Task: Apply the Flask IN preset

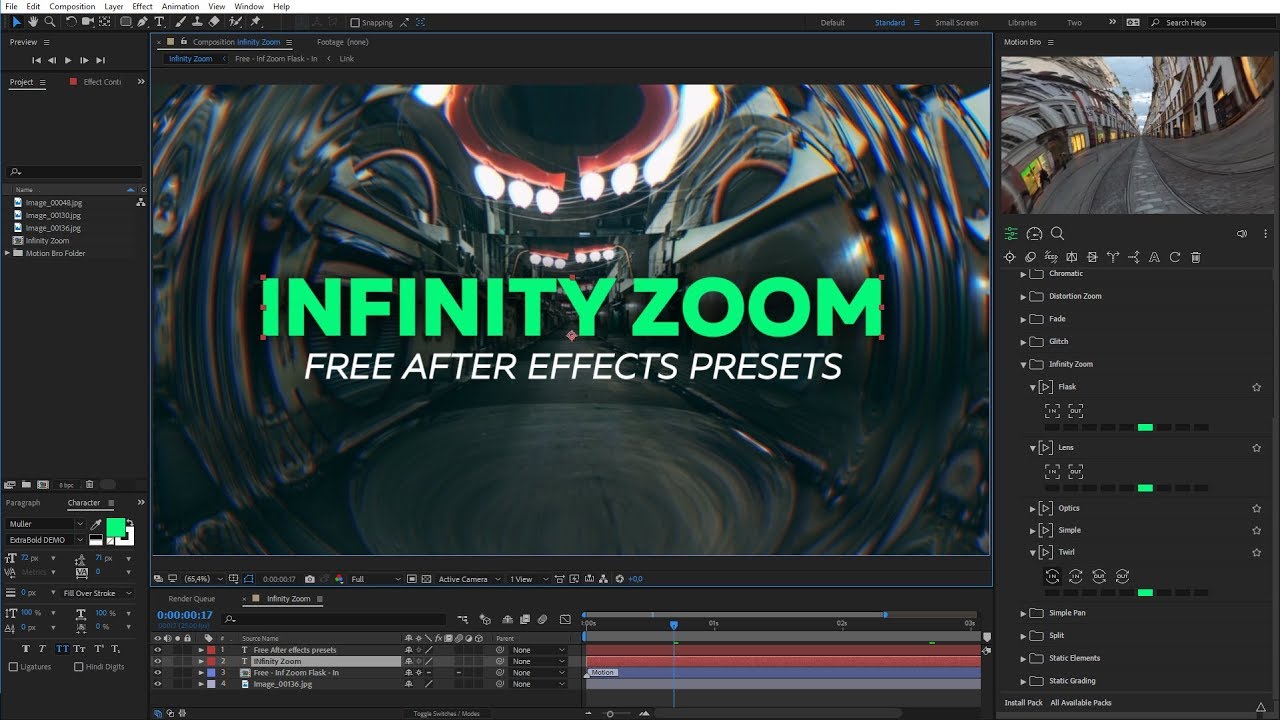Action: [1052, 411]
